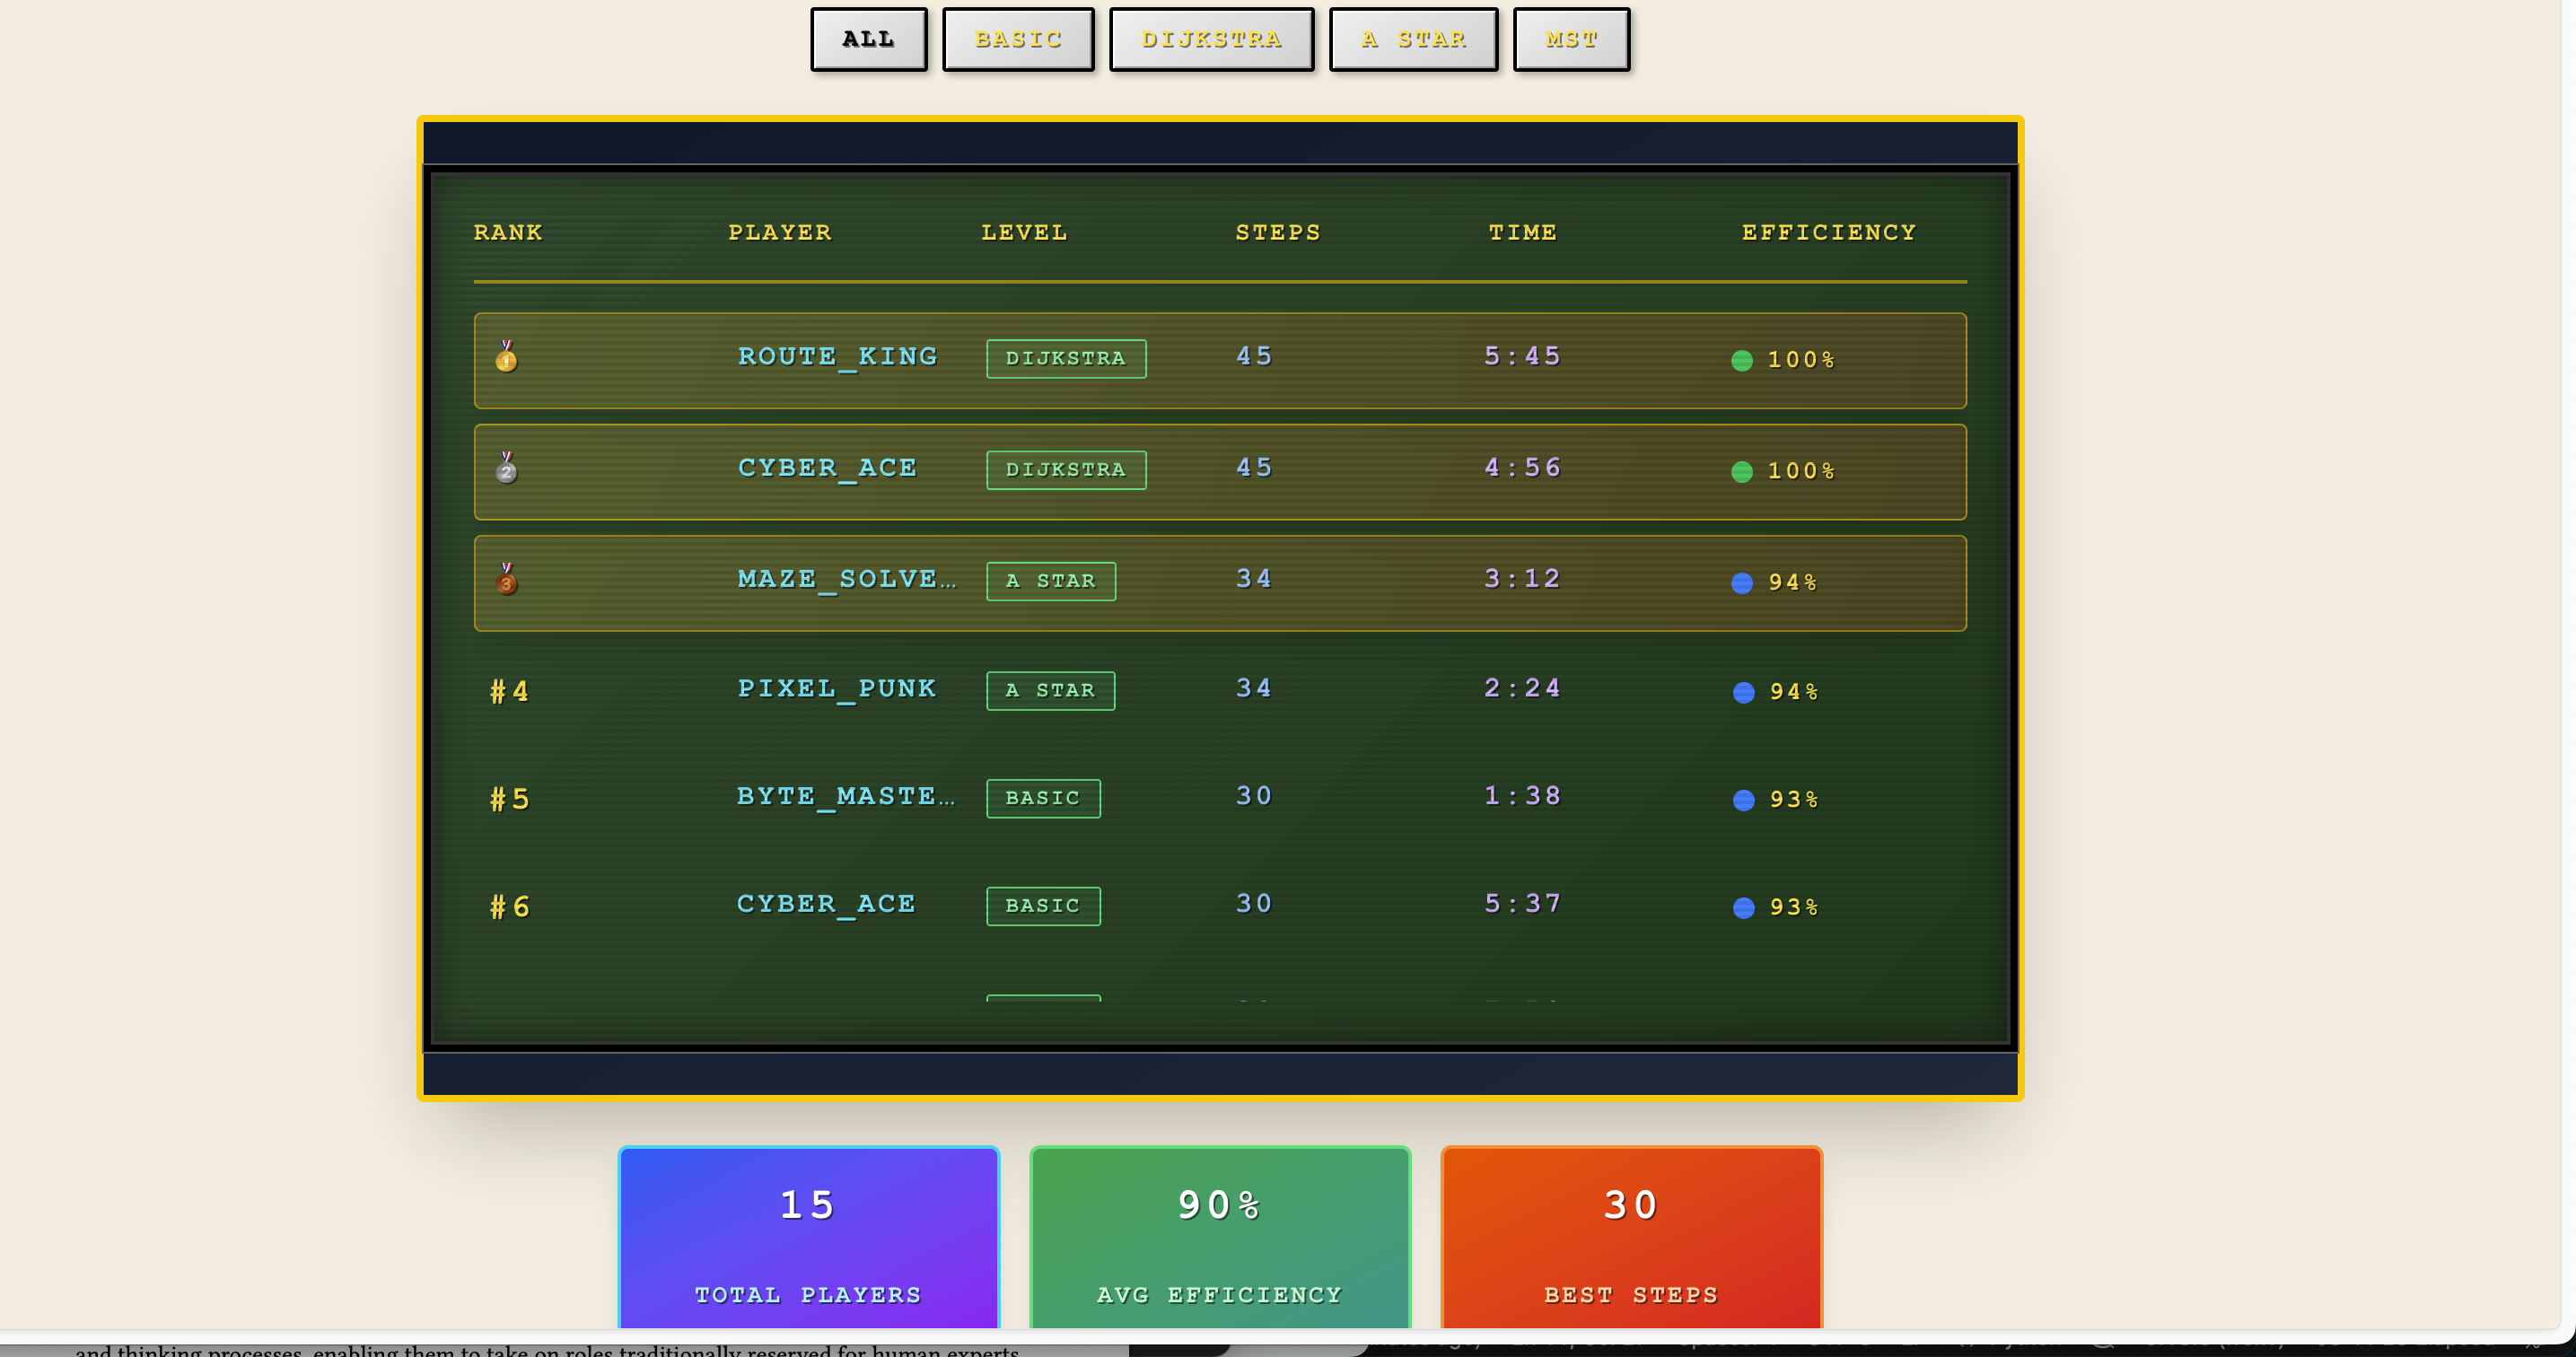Click blue efficiency dot in rank #5 row
The image size is (2576, 1357).
(x=1743, y=800)
